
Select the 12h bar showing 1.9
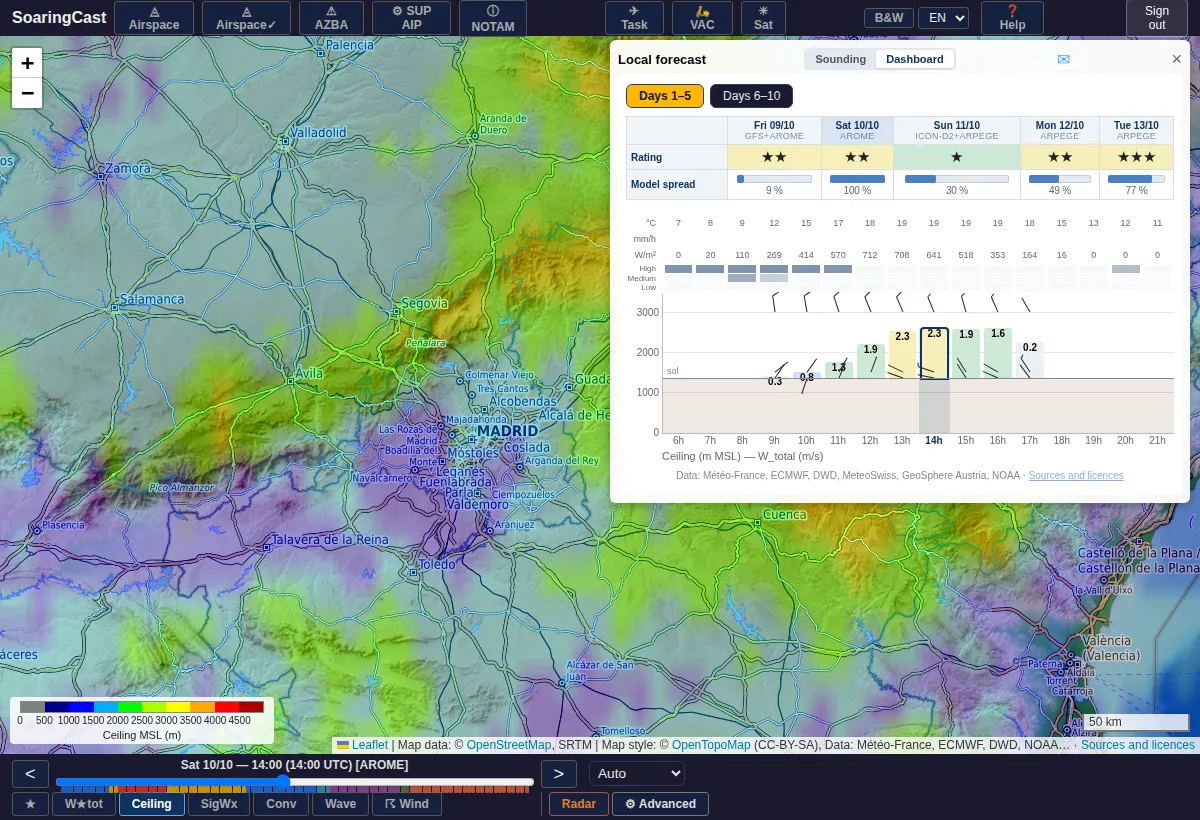(870, 361)
